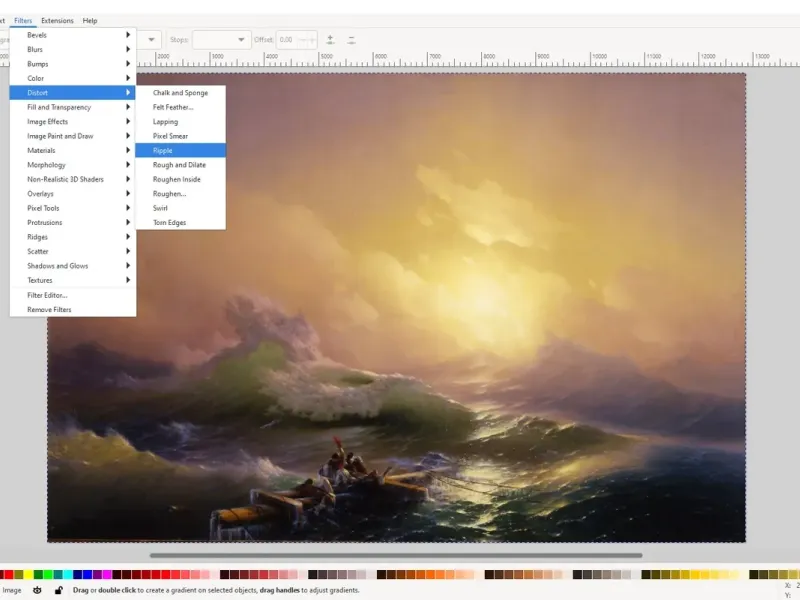Apply the Ripple distort filter

[181, 151]
